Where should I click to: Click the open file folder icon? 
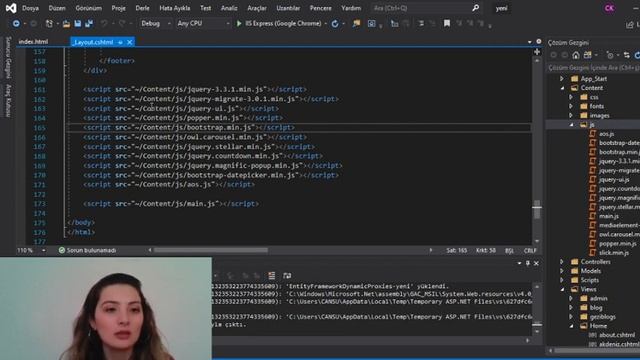pyautogui.click(x=66, y=24)
